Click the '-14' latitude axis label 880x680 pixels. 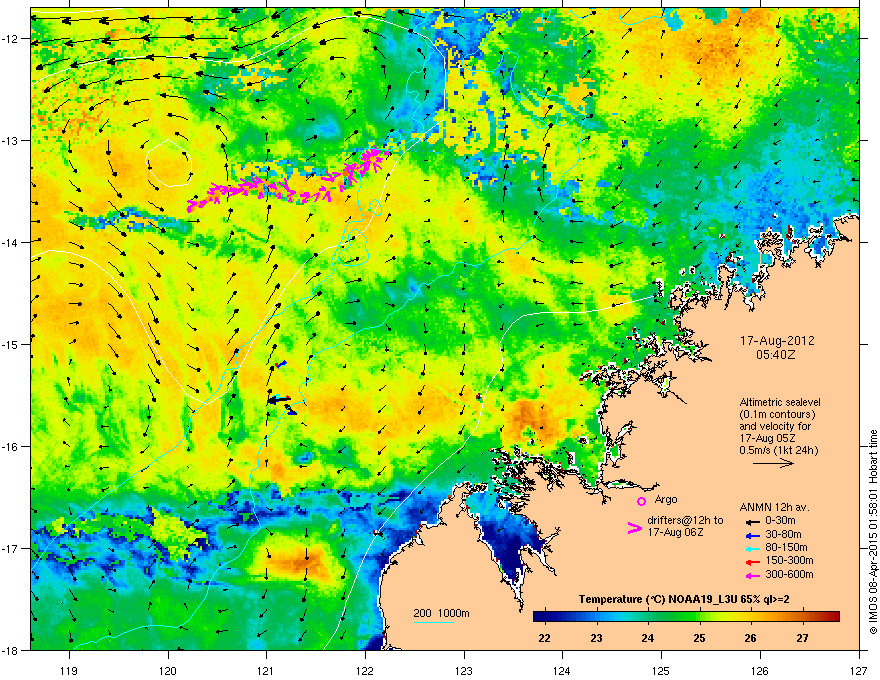(10, 242)
